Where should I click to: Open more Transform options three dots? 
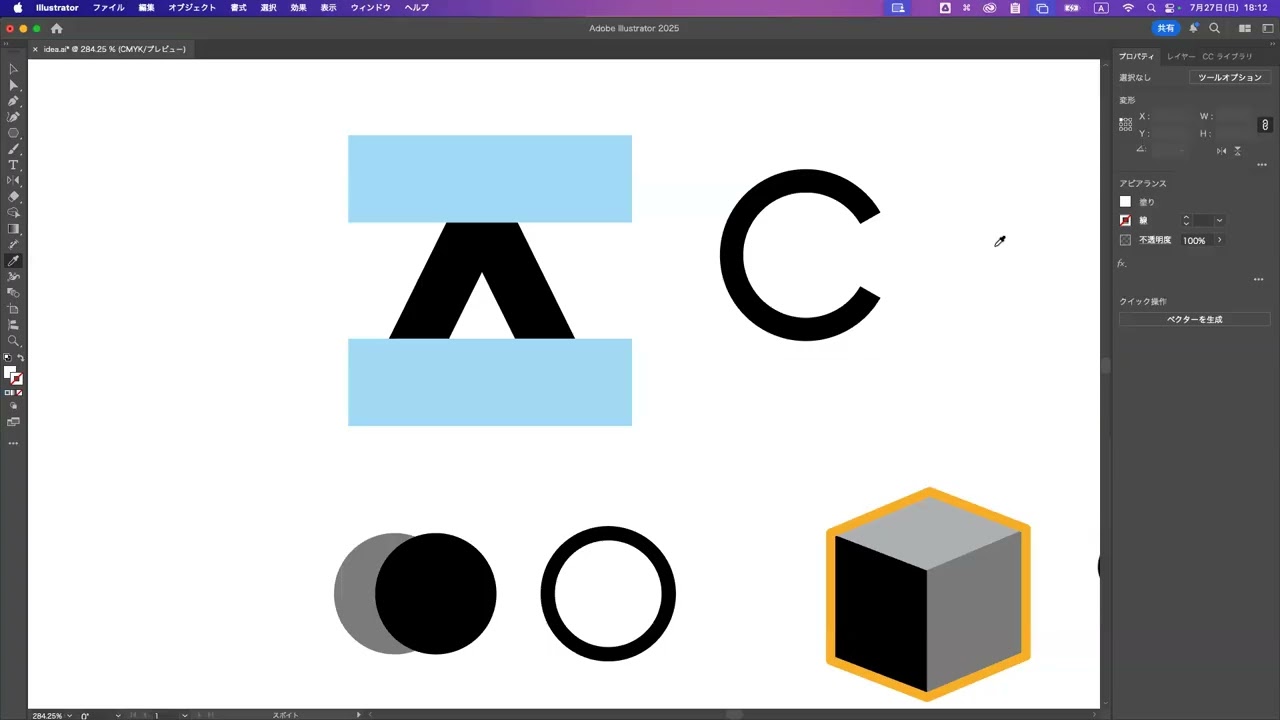[x=1262, y=165]
